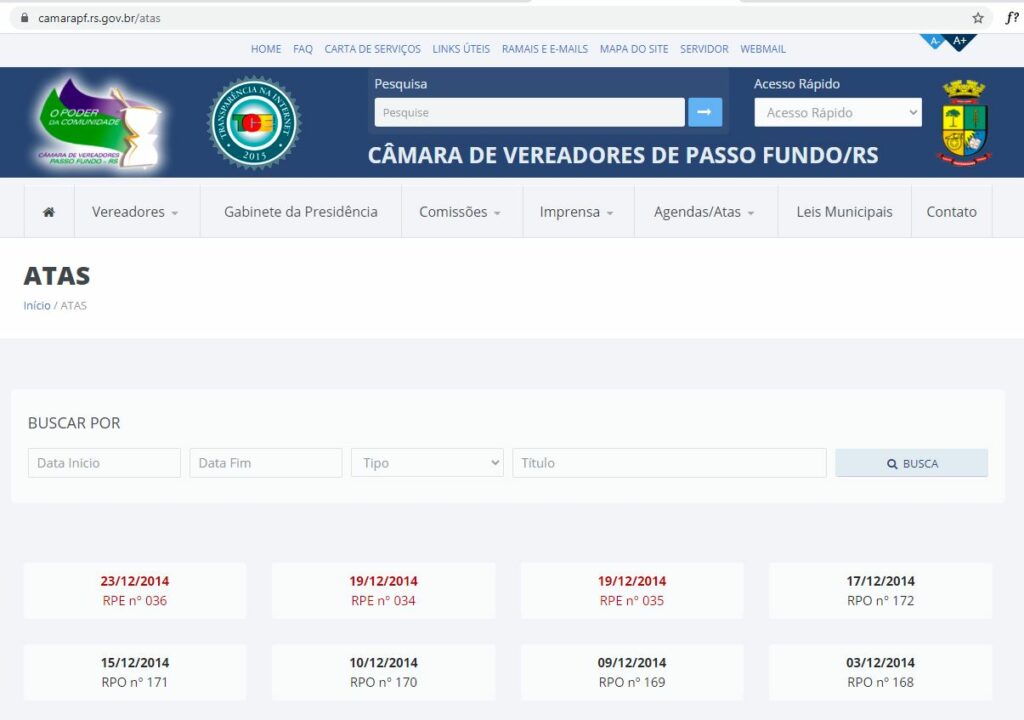Open Leis Municipais menu item
Screen dimensions: 1024x720
[x=844, y=212]
